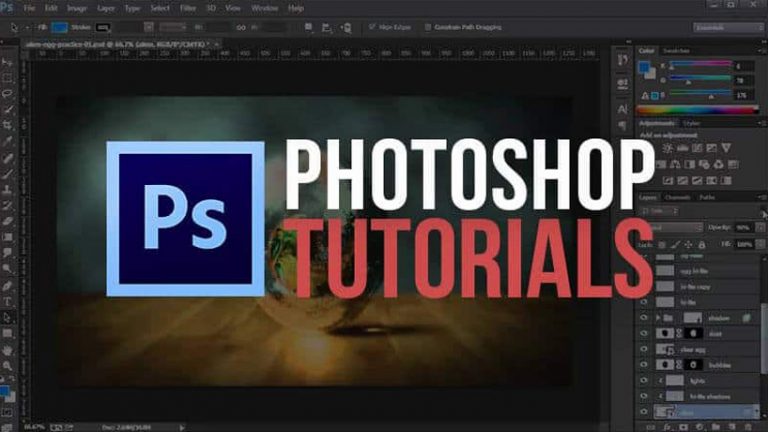Click the link width and height button

click(240, 27)
